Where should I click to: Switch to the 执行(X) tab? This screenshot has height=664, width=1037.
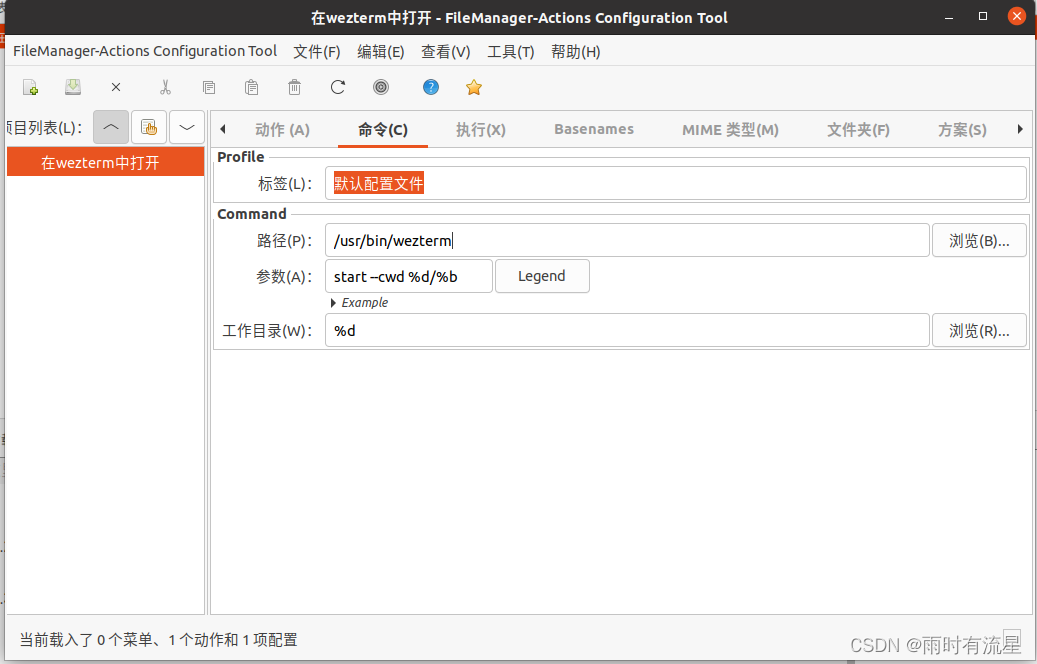[x=480, y=128]
